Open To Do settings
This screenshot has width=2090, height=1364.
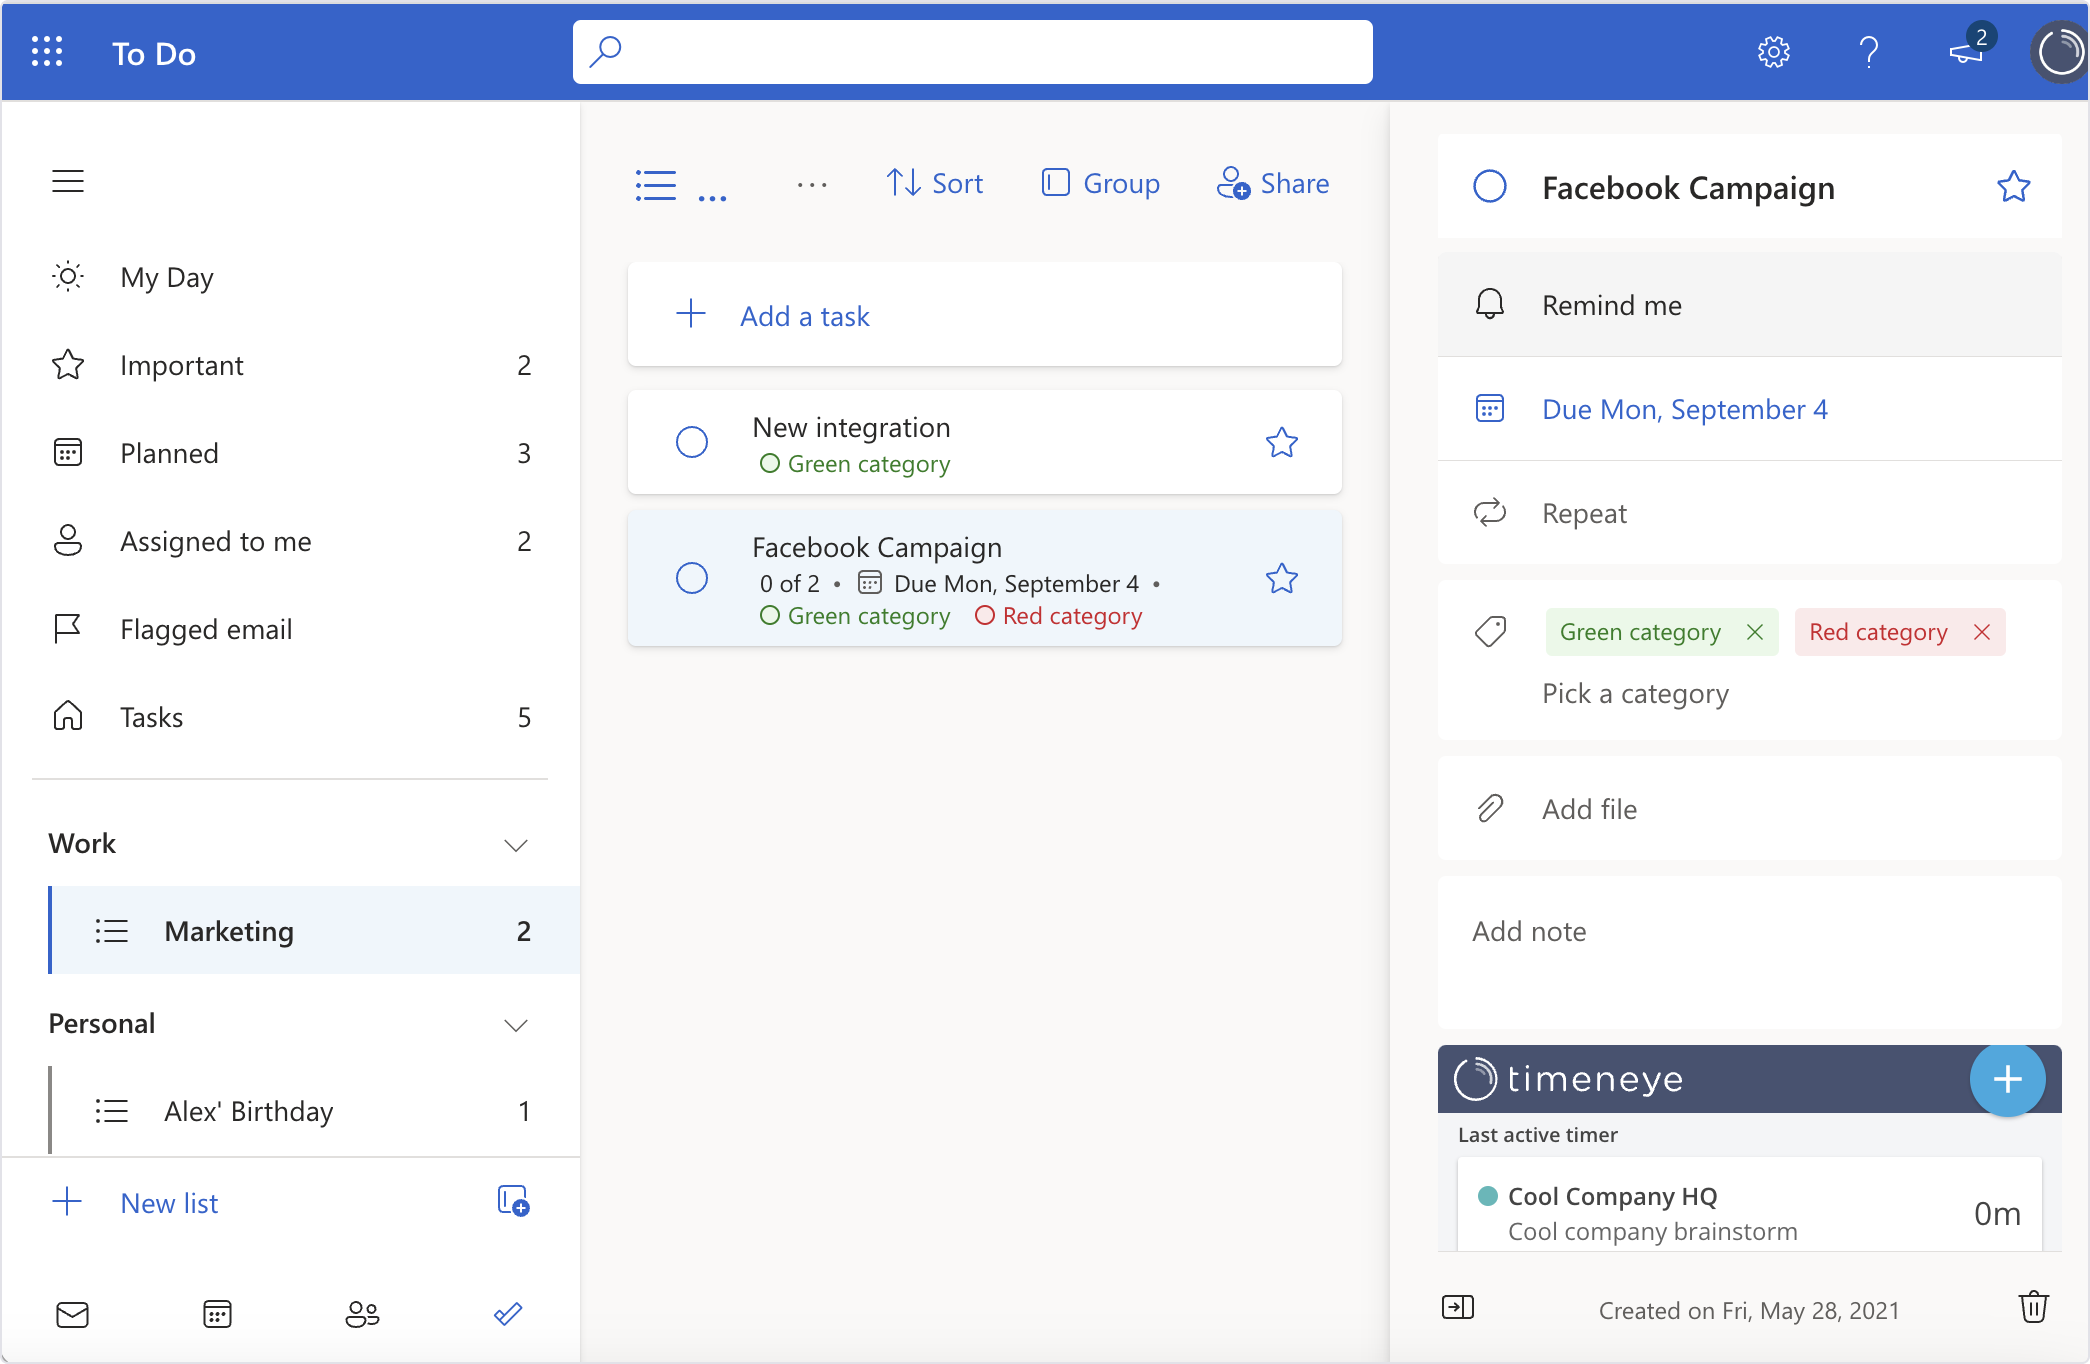point(1774,52)
